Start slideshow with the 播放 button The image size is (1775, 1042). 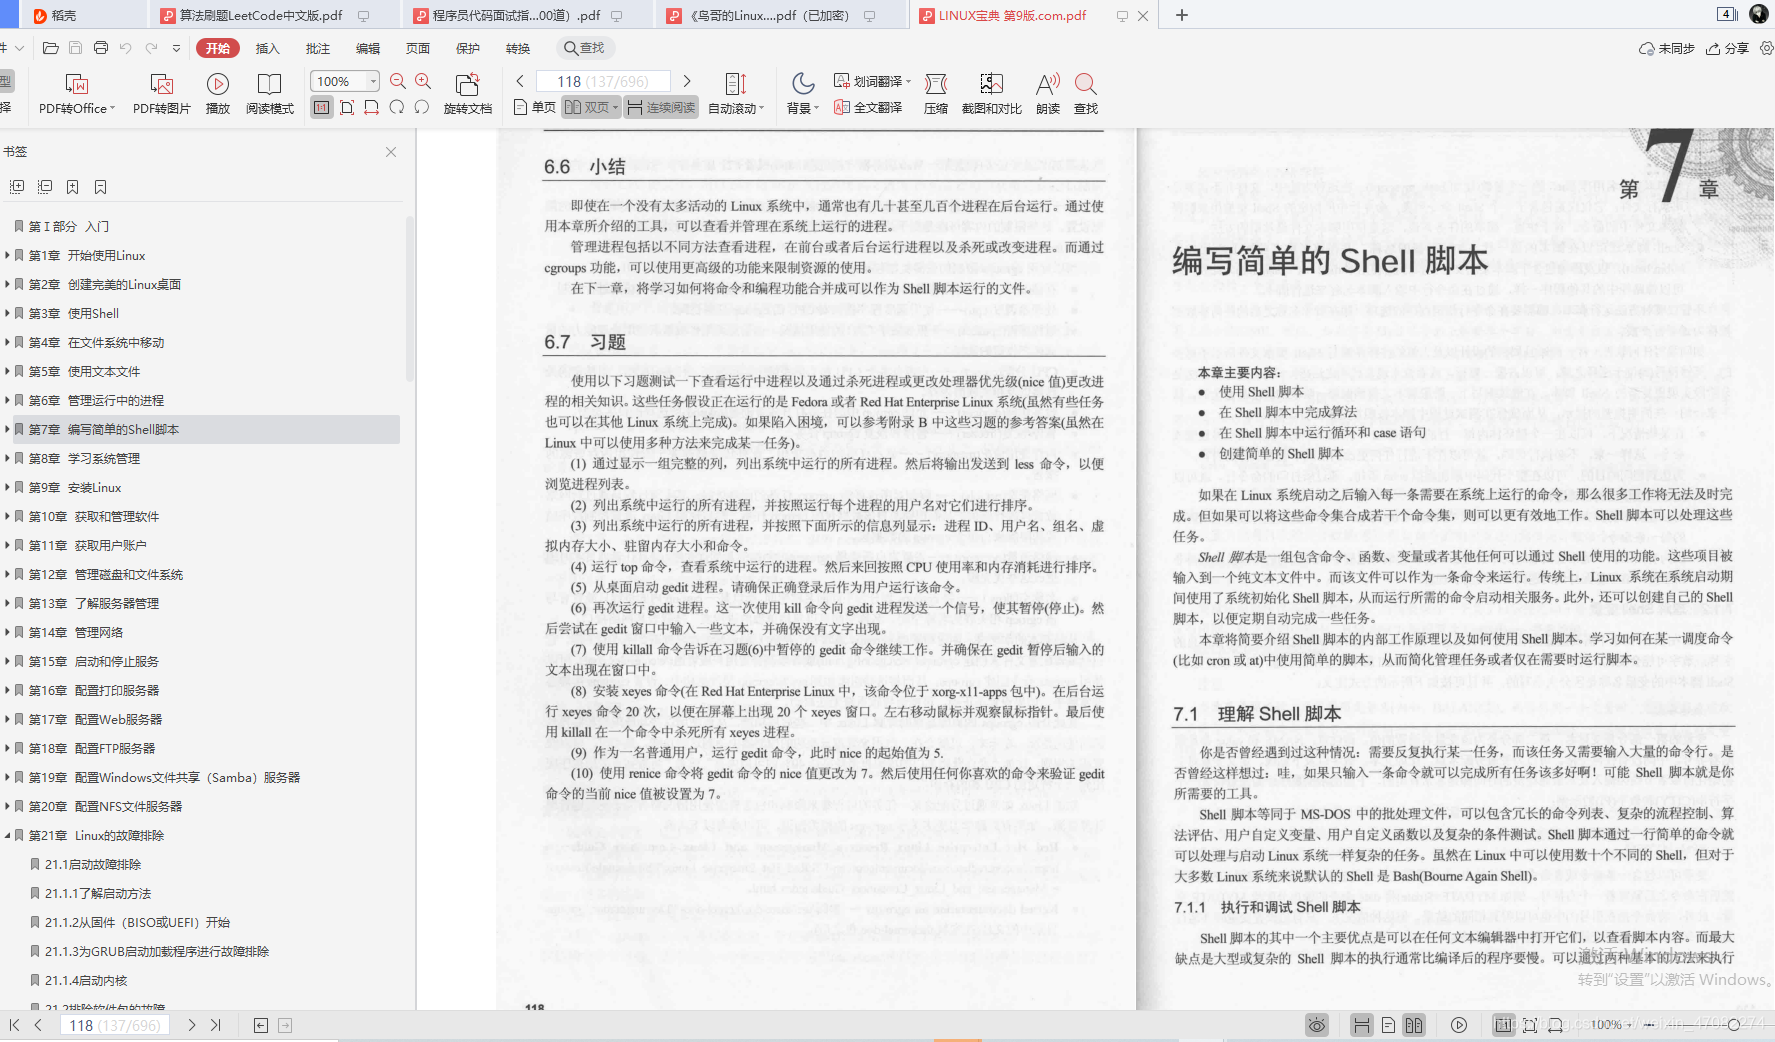218,93
